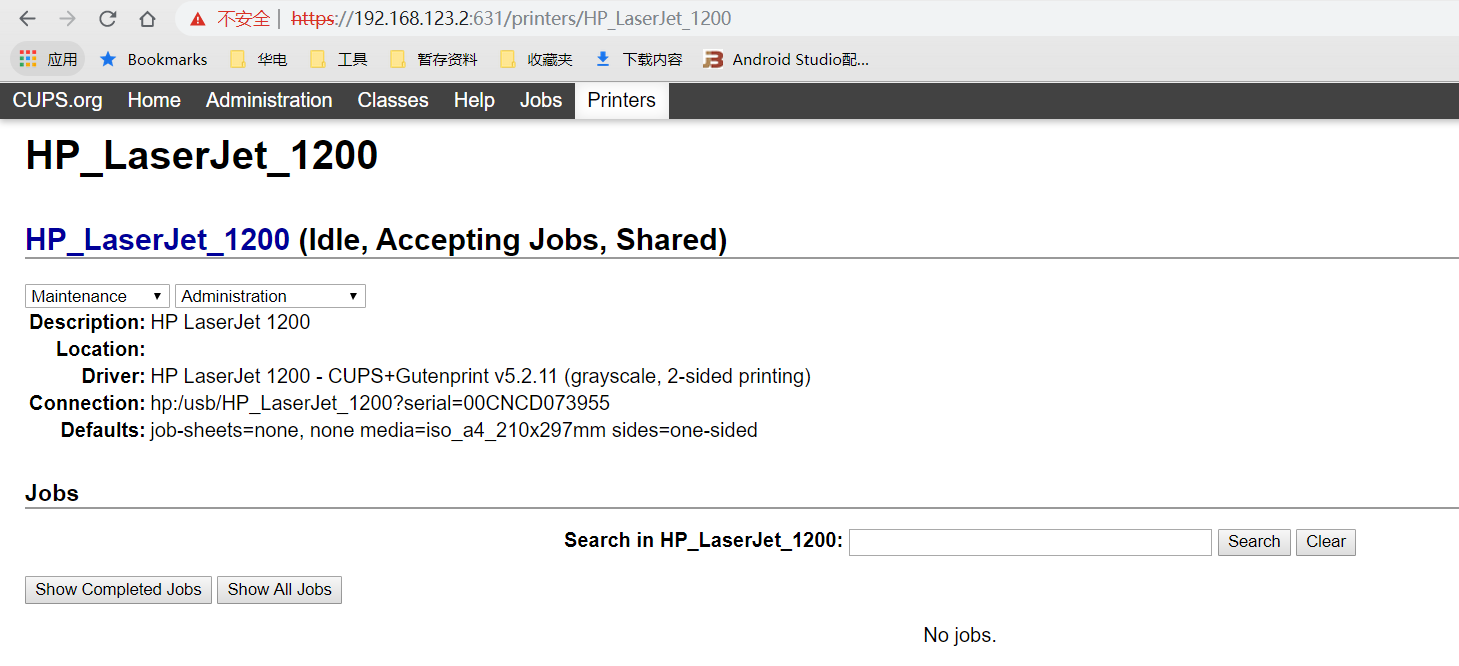1459x666 pixels.
Task: Click the Jobs section heading
Action: tap(52, 493)
